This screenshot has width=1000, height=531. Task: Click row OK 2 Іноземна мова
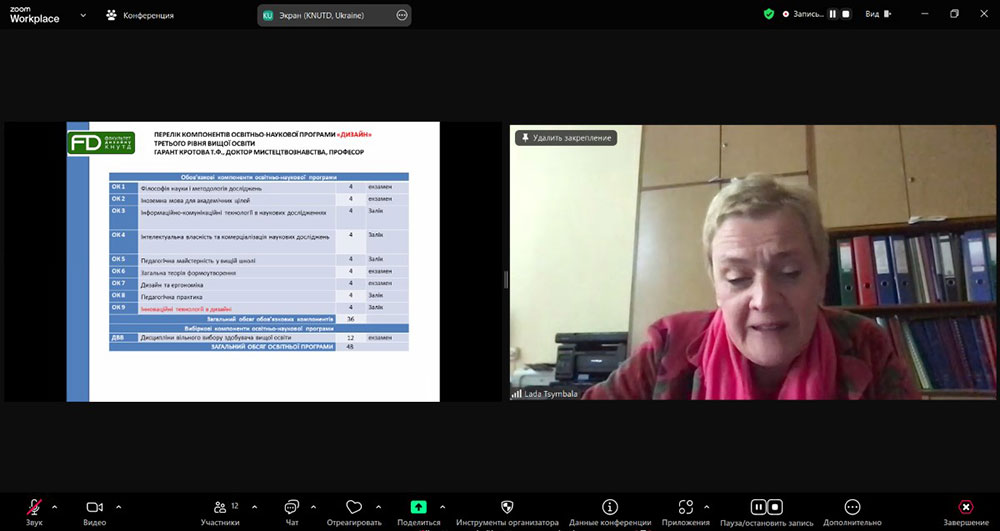tap(259, 200)
